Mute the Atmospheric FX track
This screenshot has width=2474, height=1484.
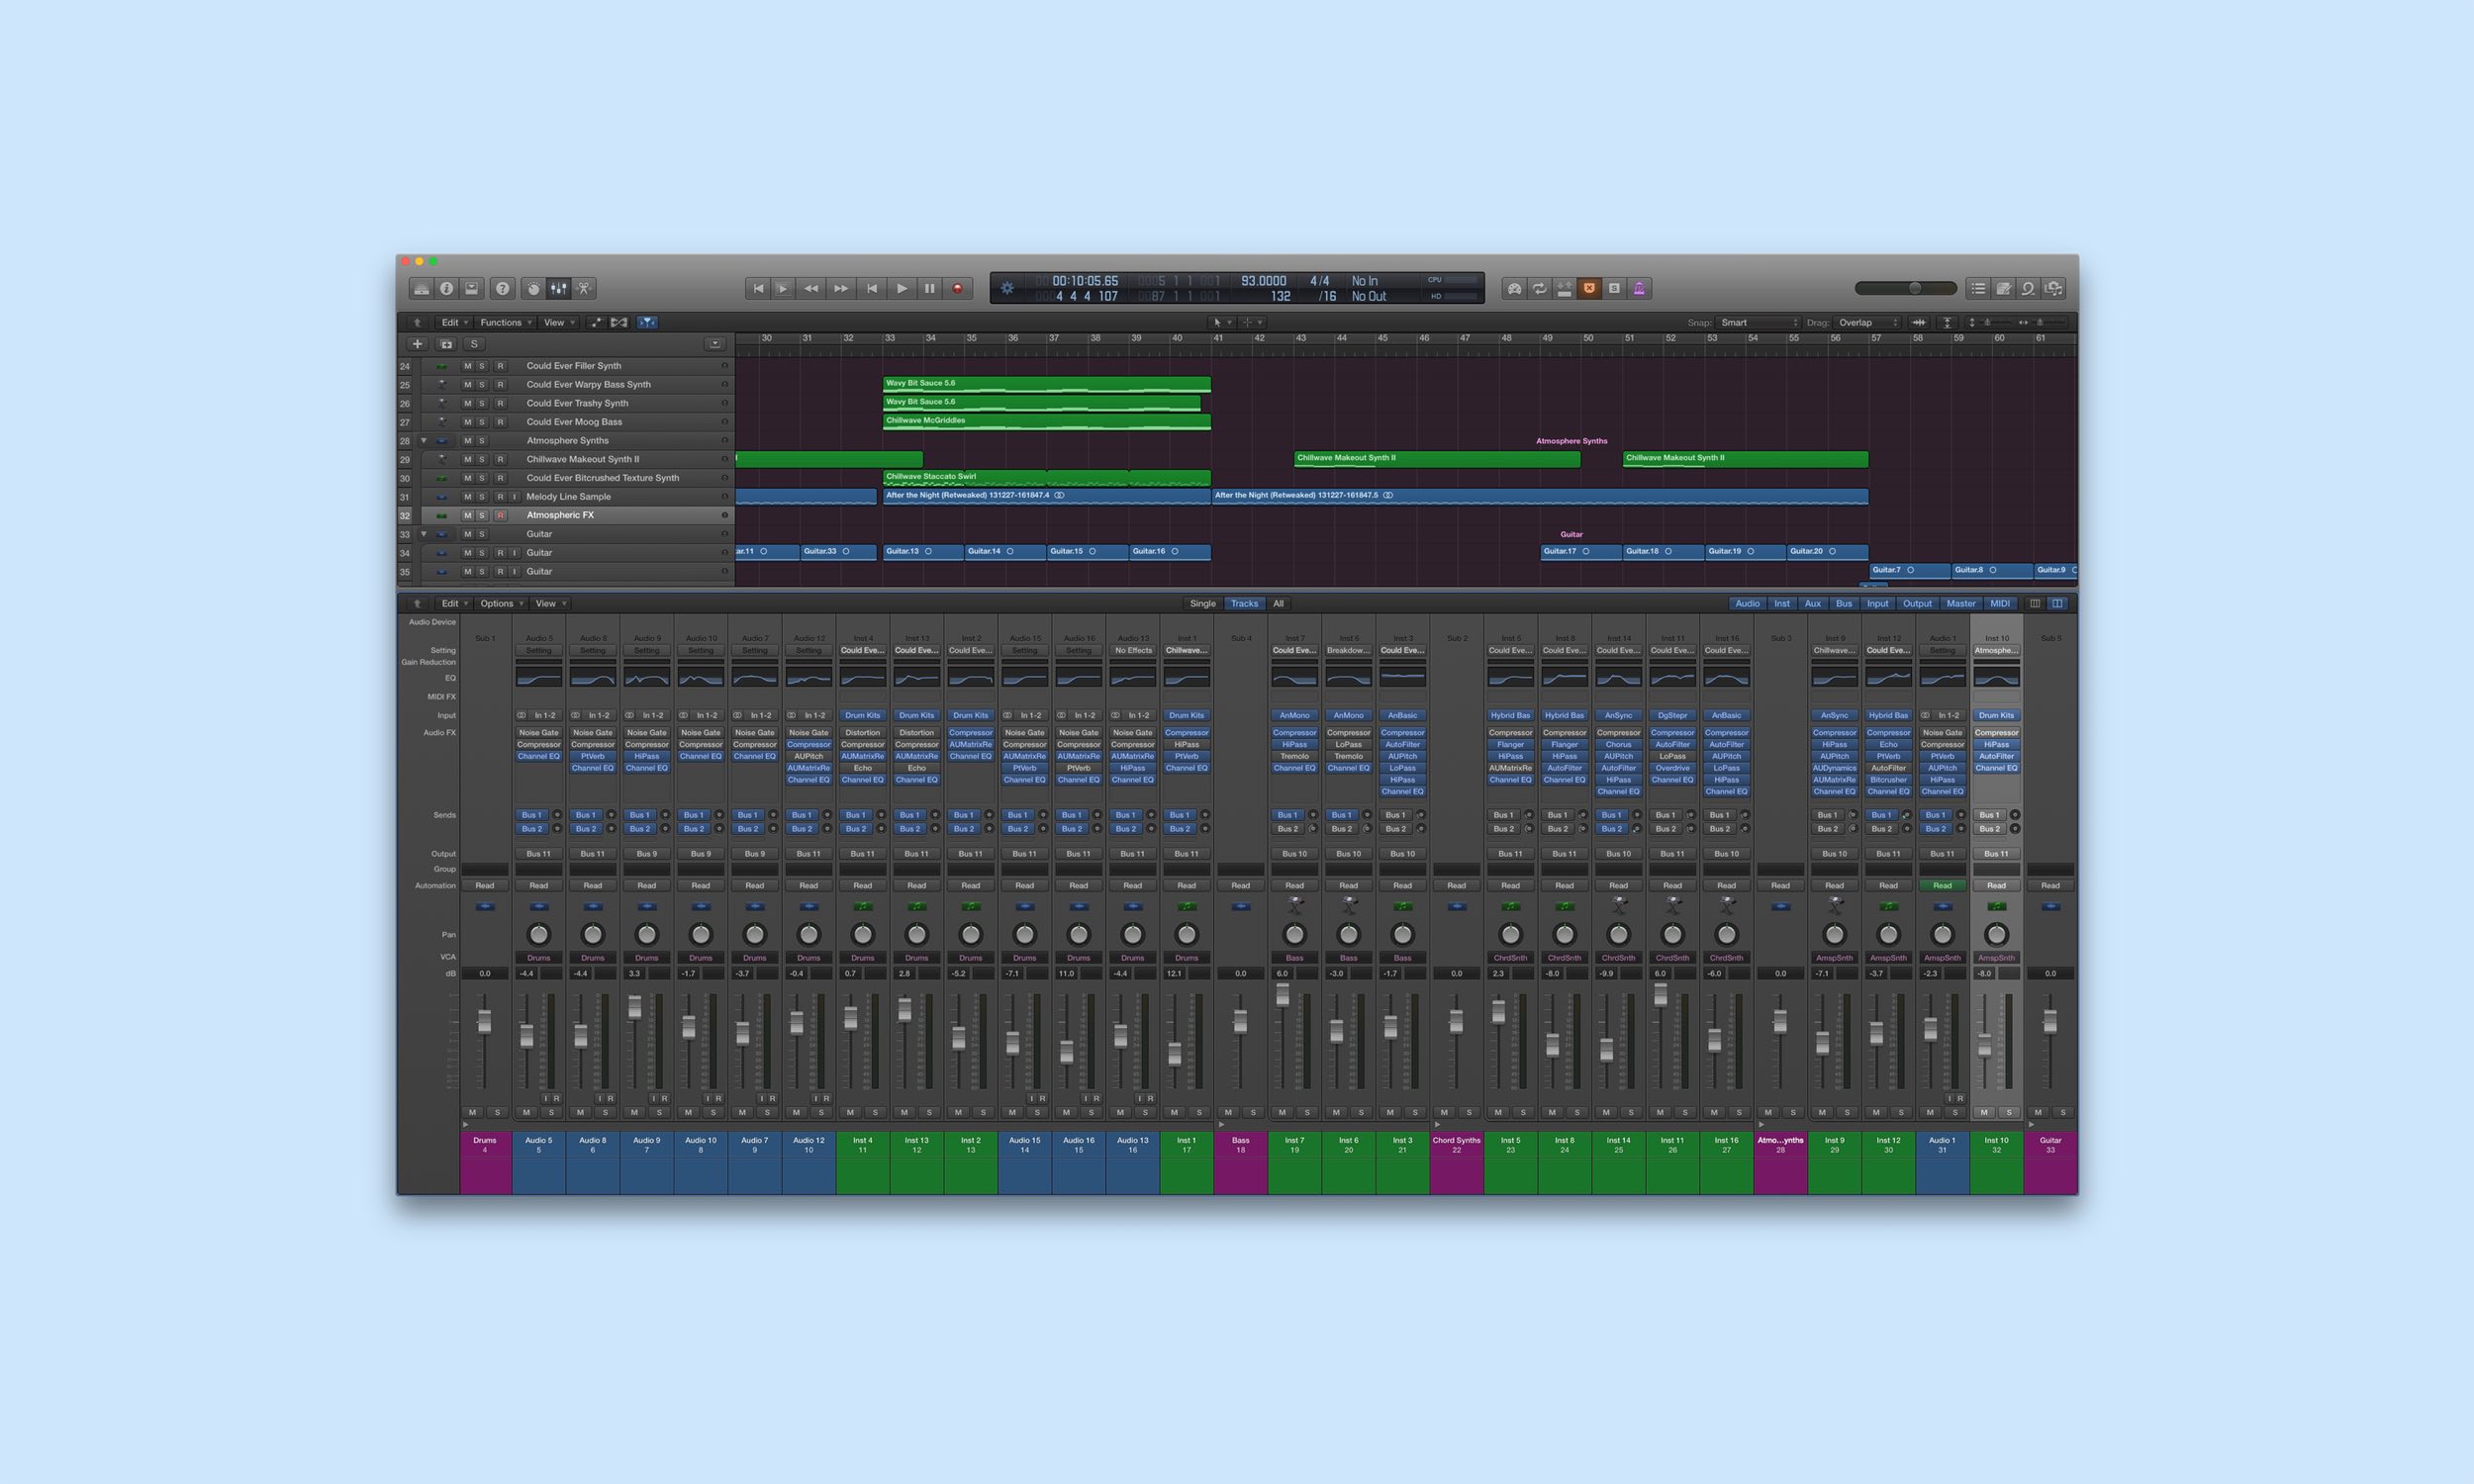pos(467,515)
